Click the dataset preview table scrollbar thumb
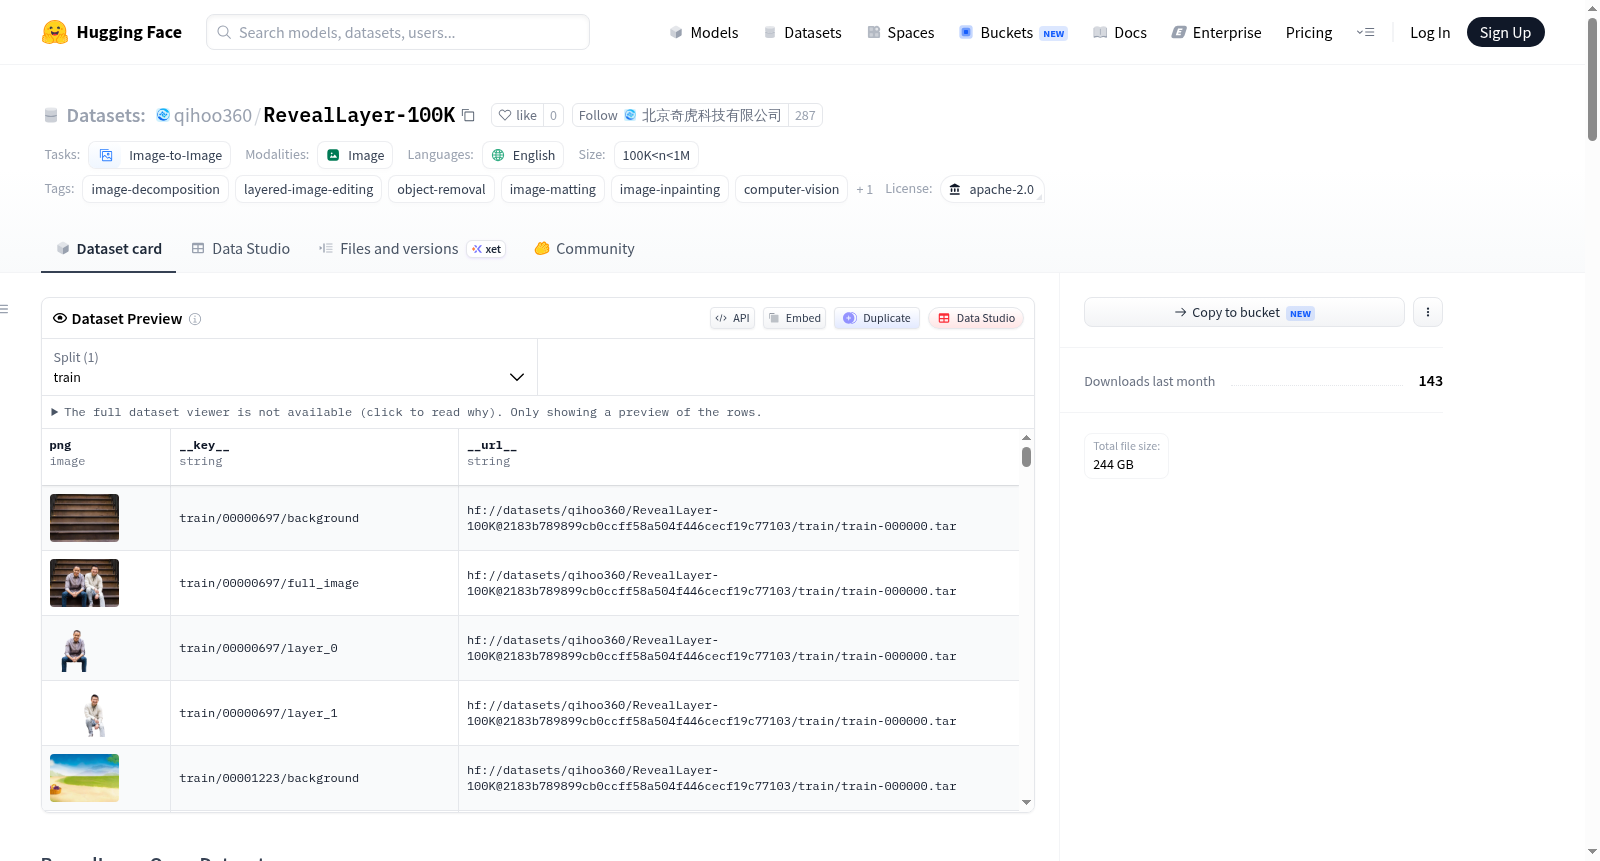This screenshot has width=1600, height=861. coord(1026,457)
